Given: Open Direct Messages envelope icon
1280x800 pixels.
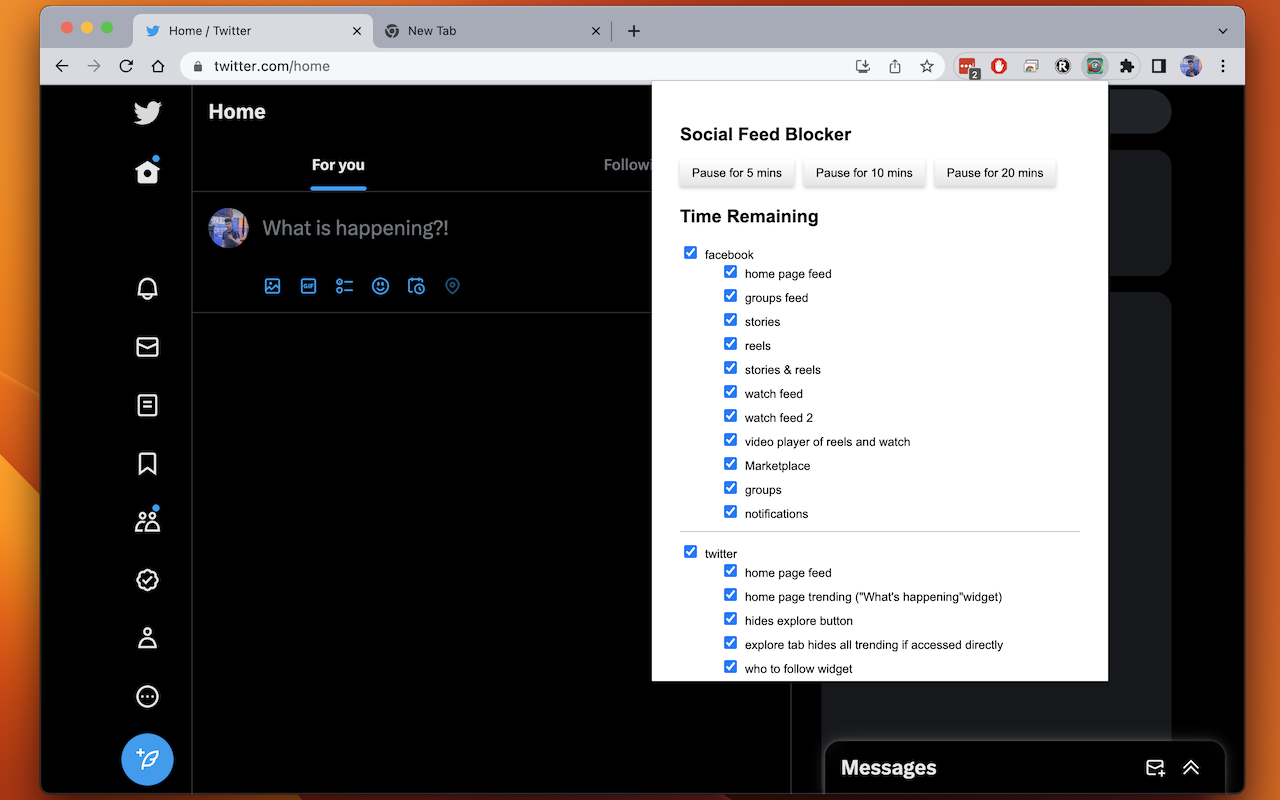Looking at the screenshot, I should click(x=147, y=347).
